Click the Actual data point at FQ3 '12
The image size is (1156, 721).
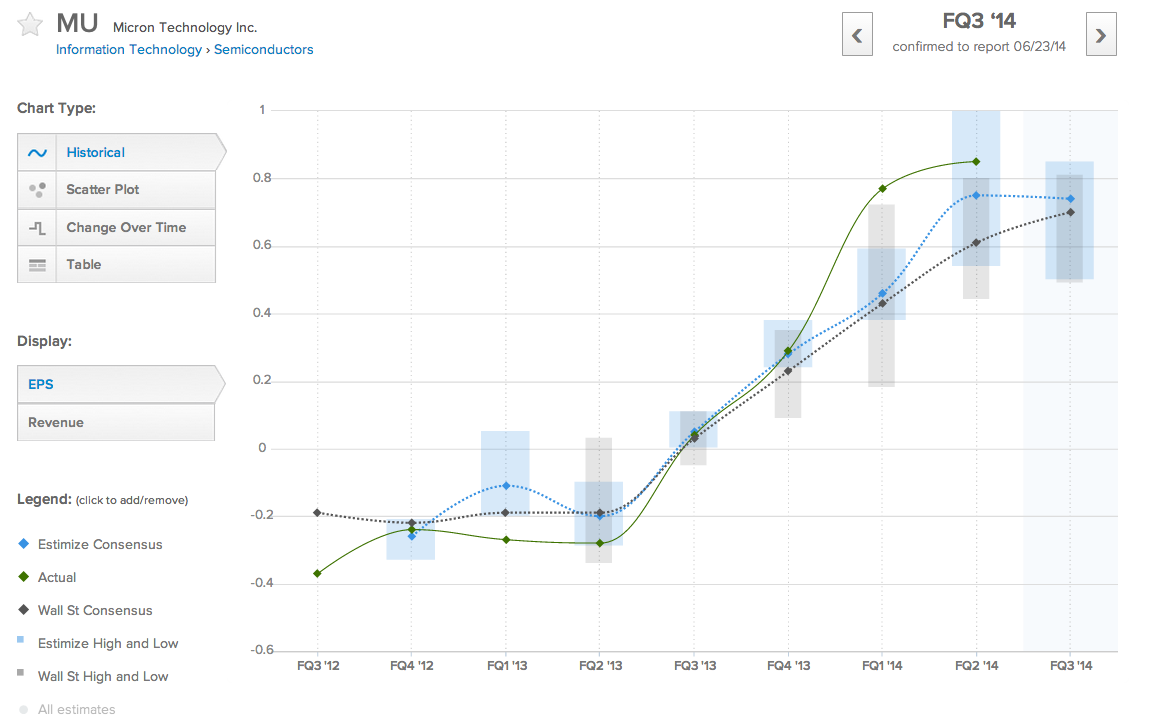click(318, 573)
